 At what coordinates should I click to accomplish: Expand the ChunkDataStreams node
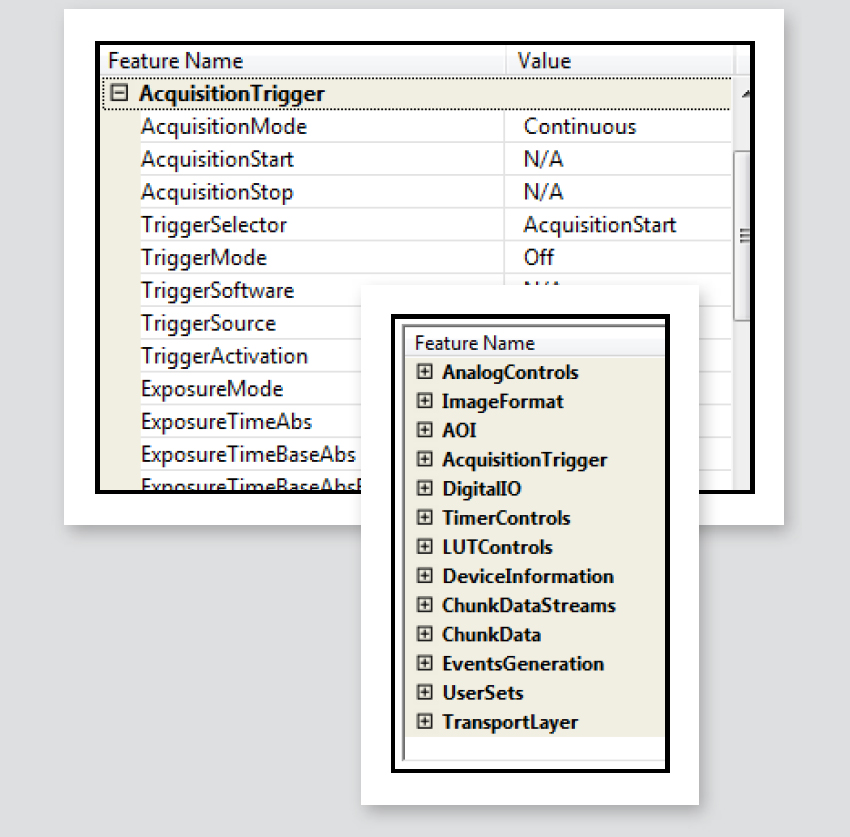point(425,605)
